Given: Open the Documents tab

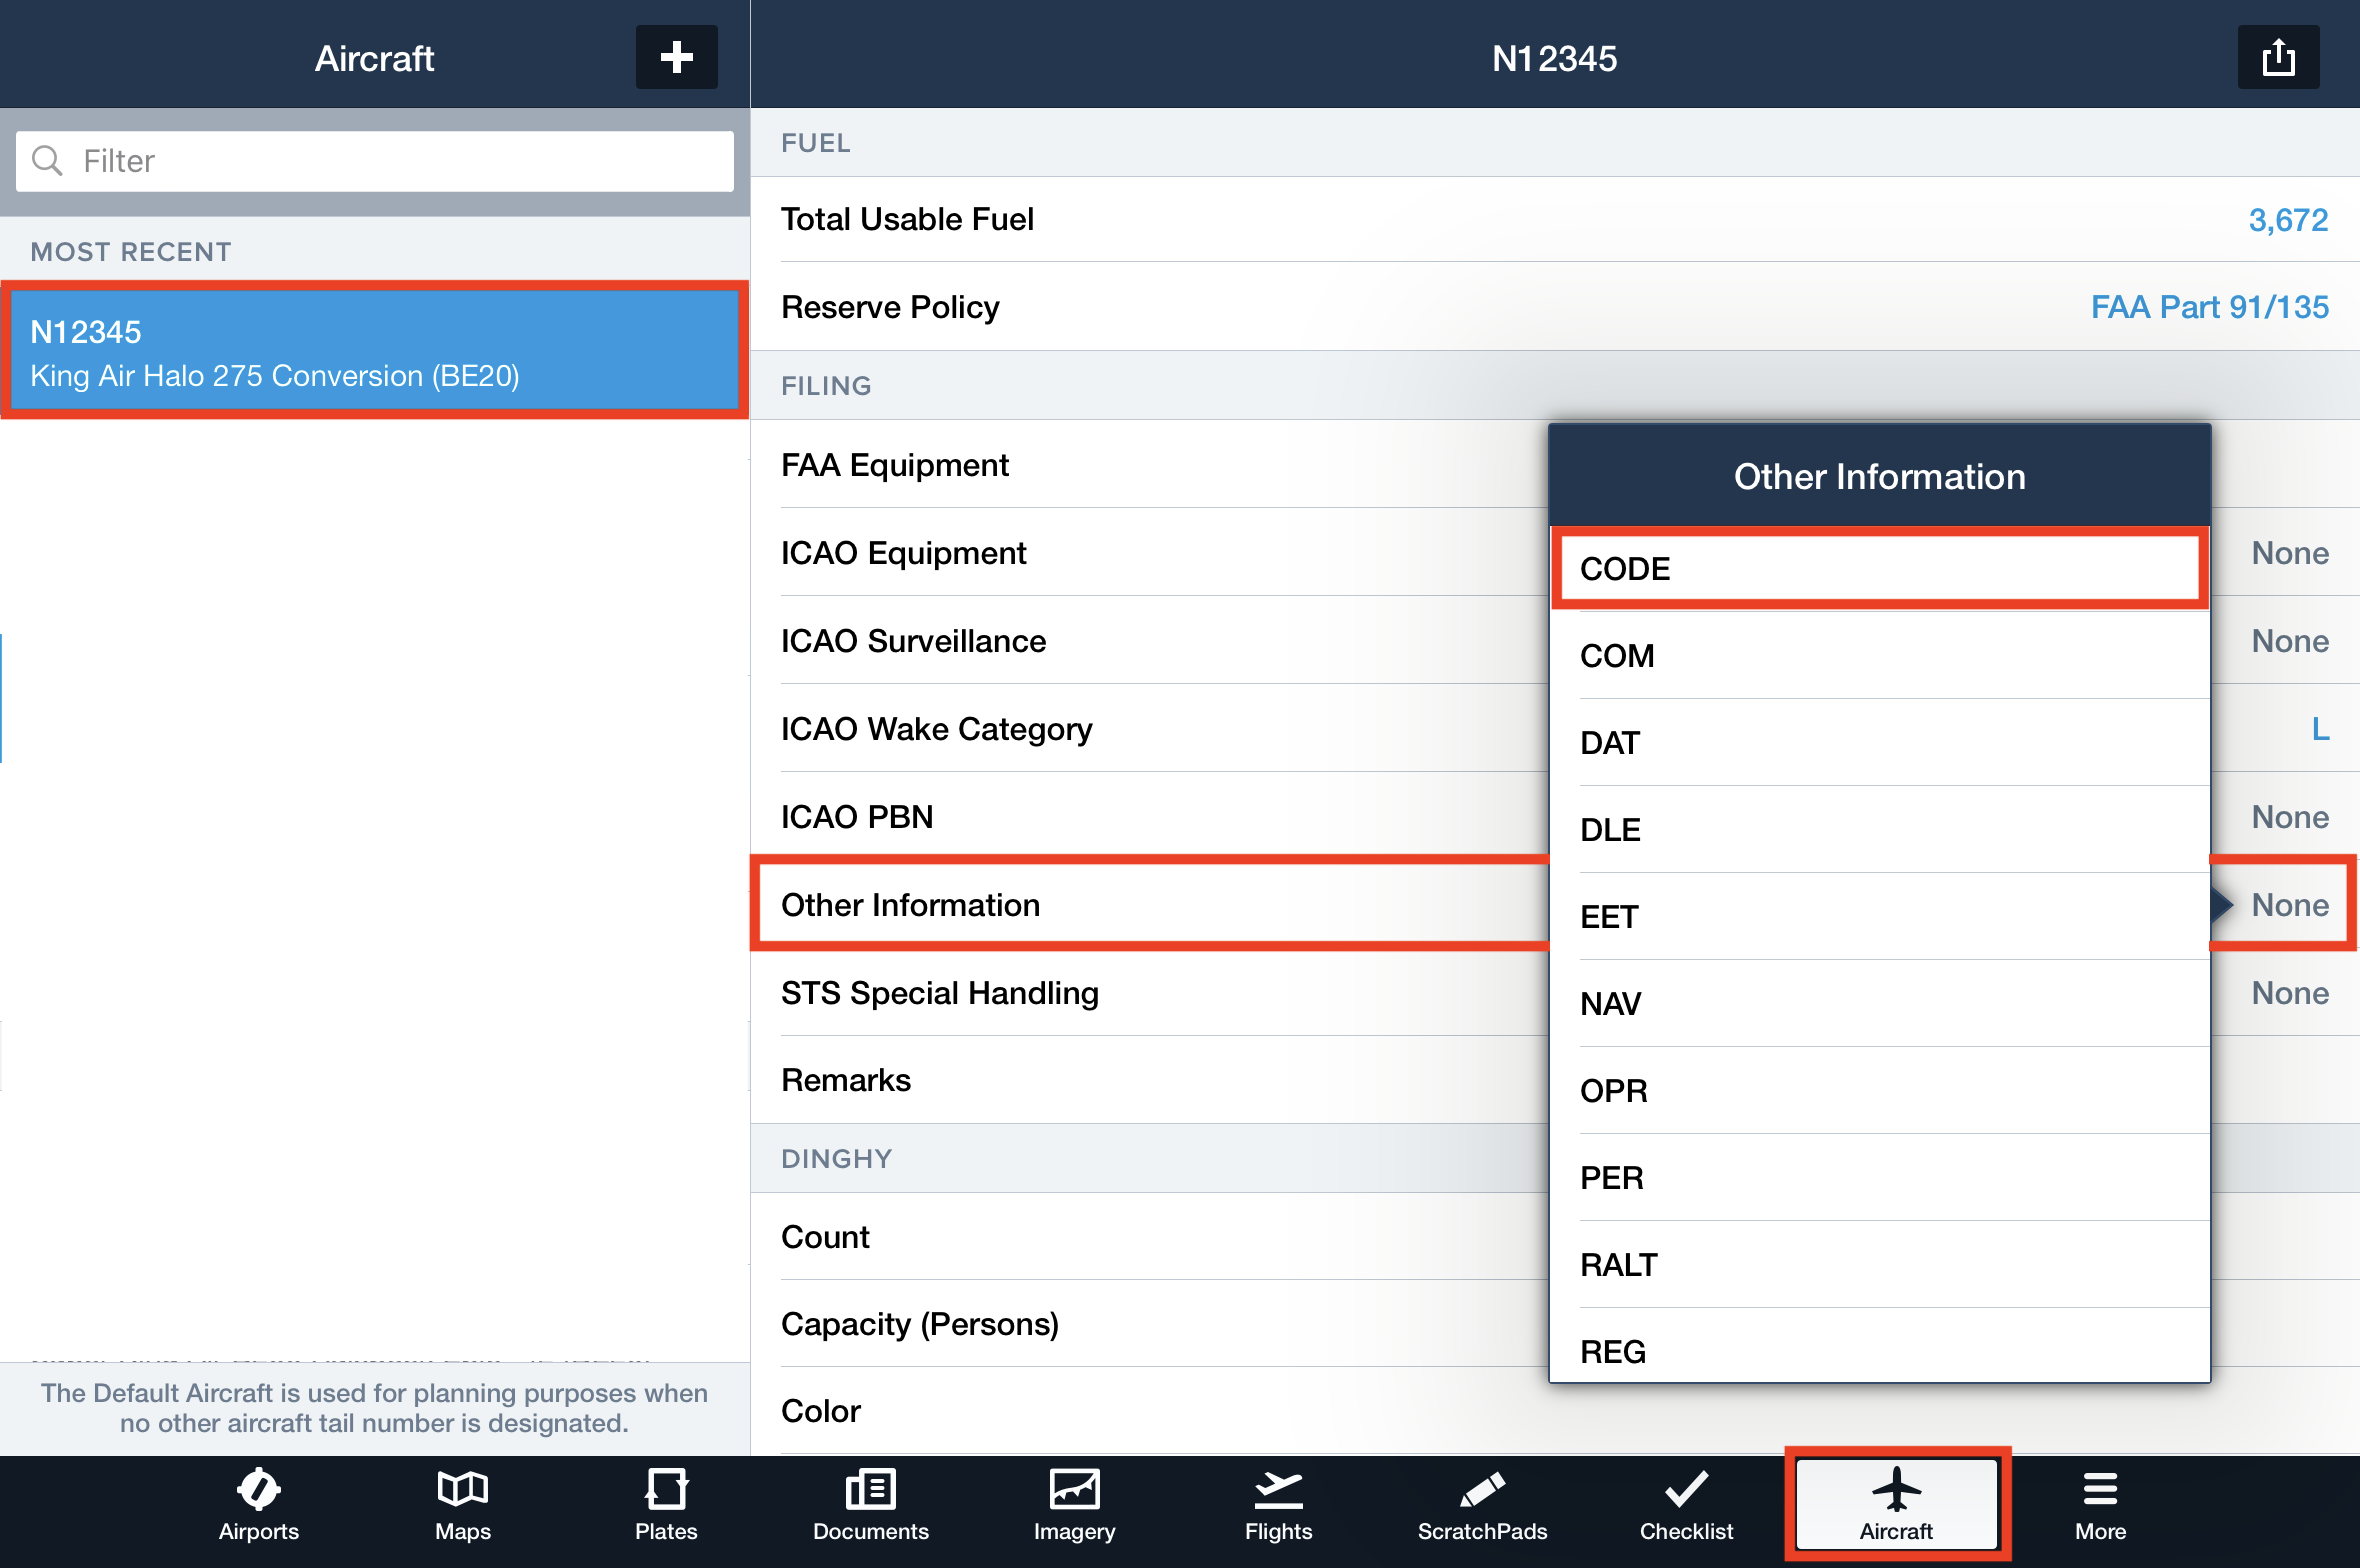Looking at the screenshot, I should pos(870,1505).
